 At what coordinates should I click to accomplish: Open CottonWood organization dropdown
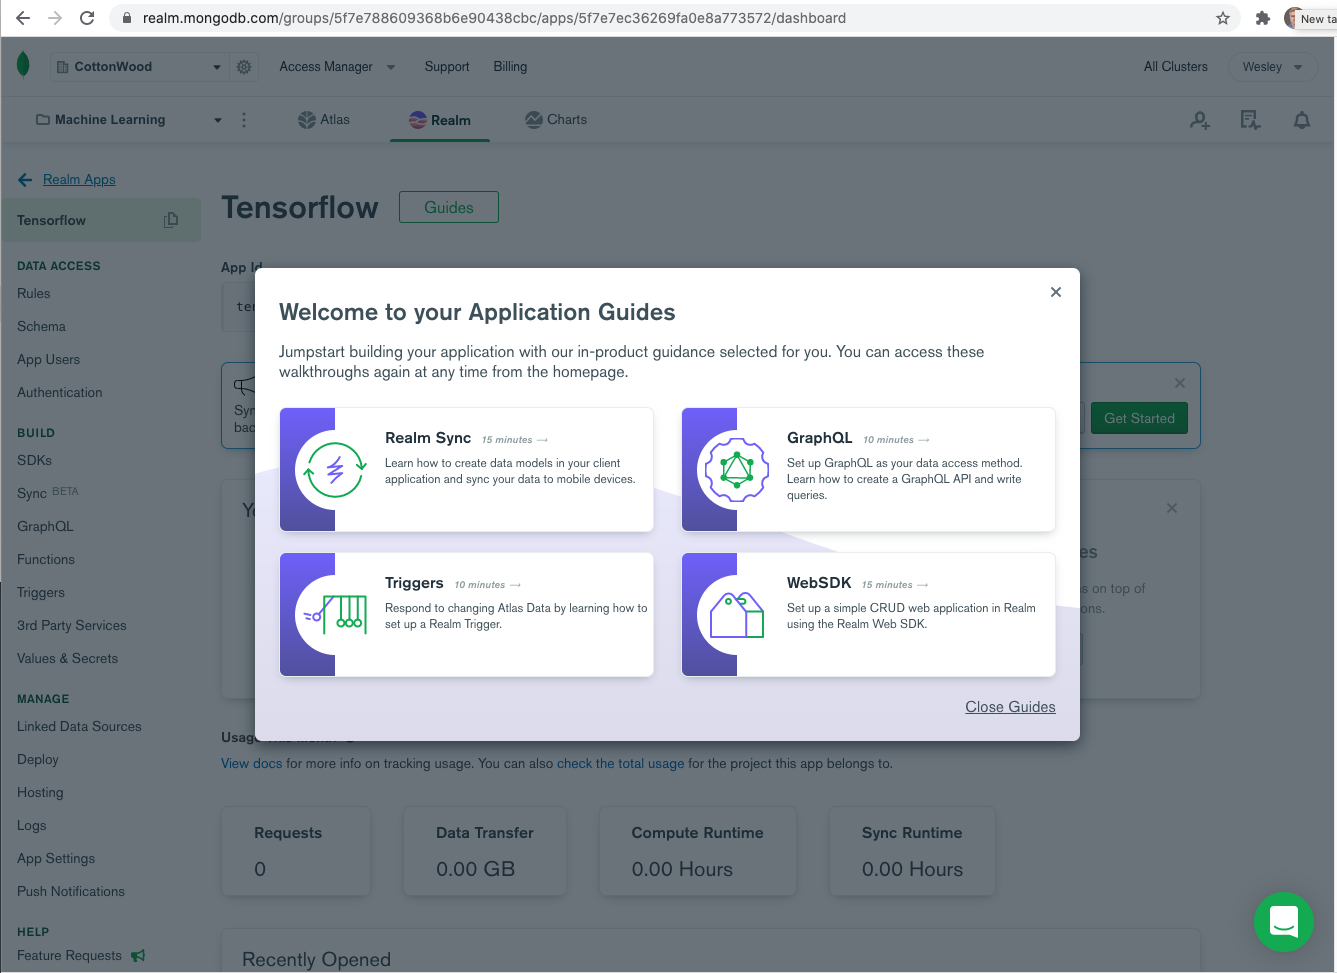point(139,67)
